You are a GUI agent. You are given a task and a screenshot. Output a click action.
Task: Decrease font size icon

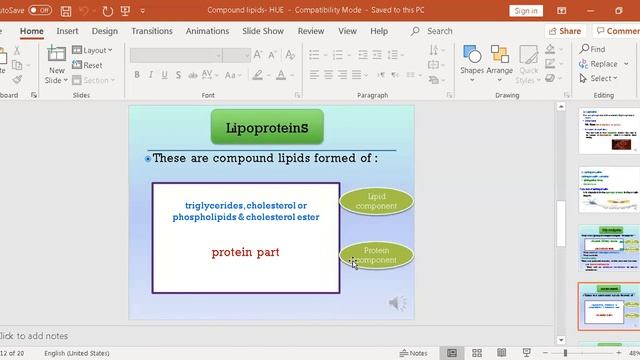tap(272, 55)
